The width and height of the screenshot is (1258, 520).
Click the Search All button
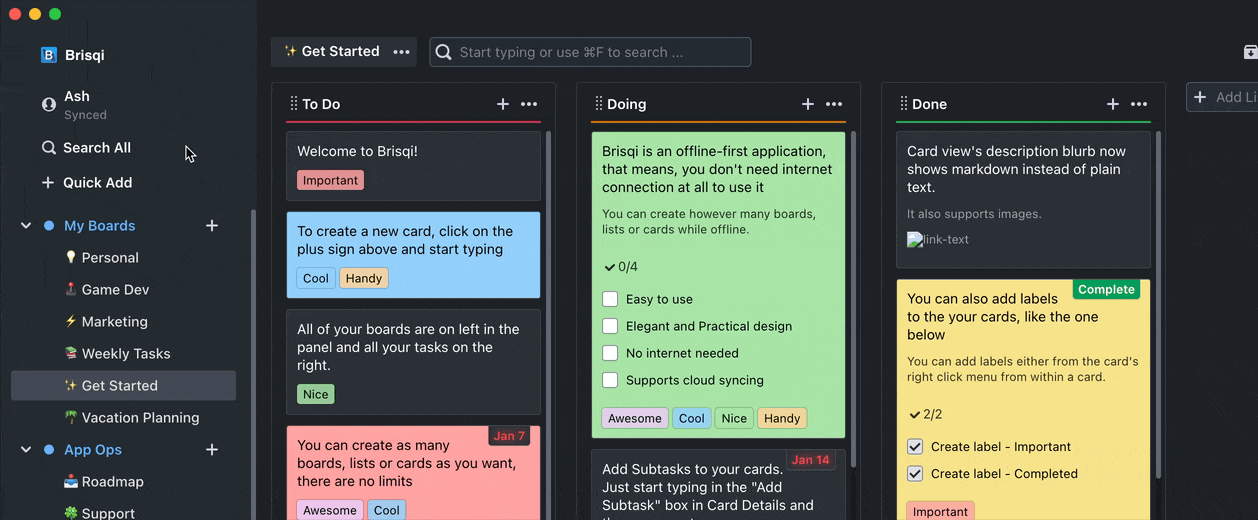click(x=86, y=147)
